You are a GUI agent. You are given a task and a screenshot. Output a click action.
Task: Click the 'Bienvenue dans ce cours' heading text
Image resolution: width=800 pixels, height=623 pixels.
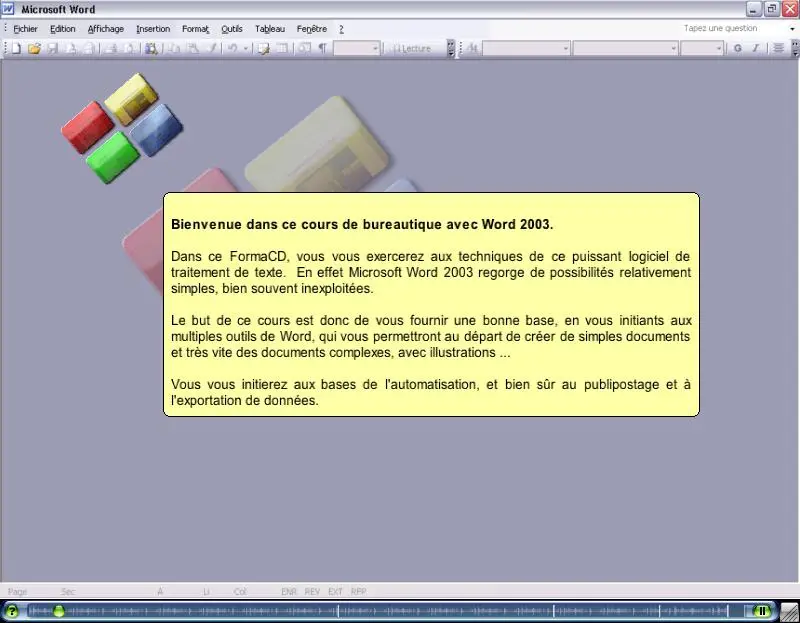(x=362, y=225)
